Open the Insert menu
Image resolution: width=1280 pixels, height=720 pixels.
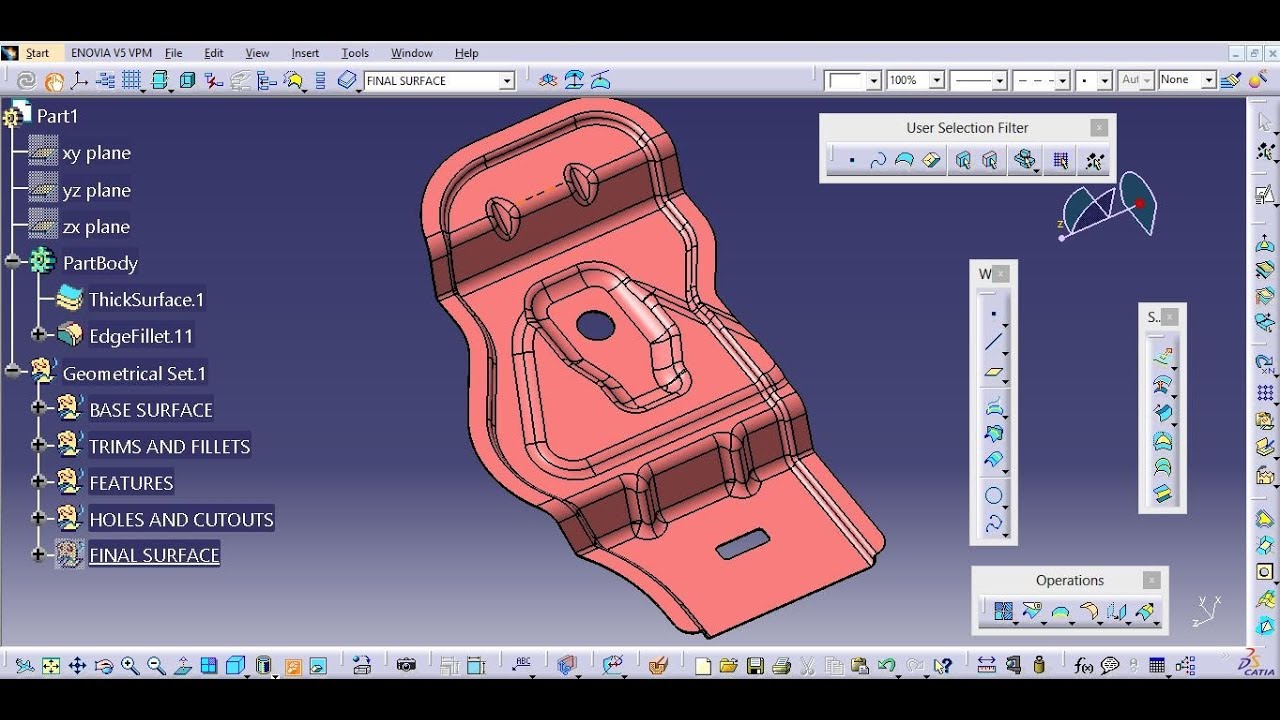point(305,53)
